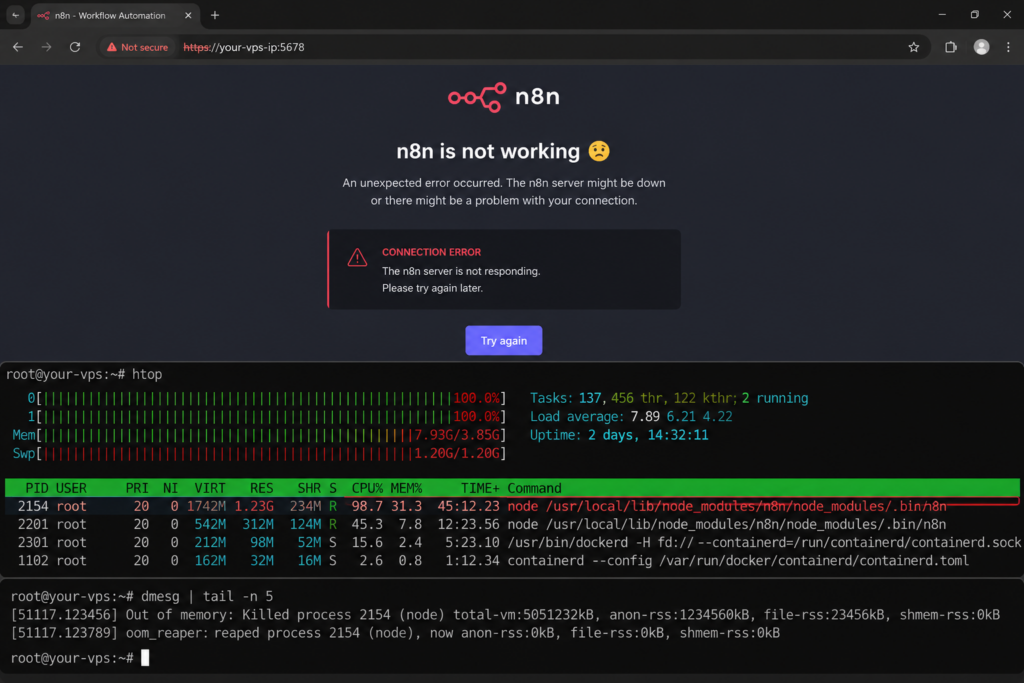
Task: Select the n8n Workflow Automation tab
Action: tap(111, 16)
